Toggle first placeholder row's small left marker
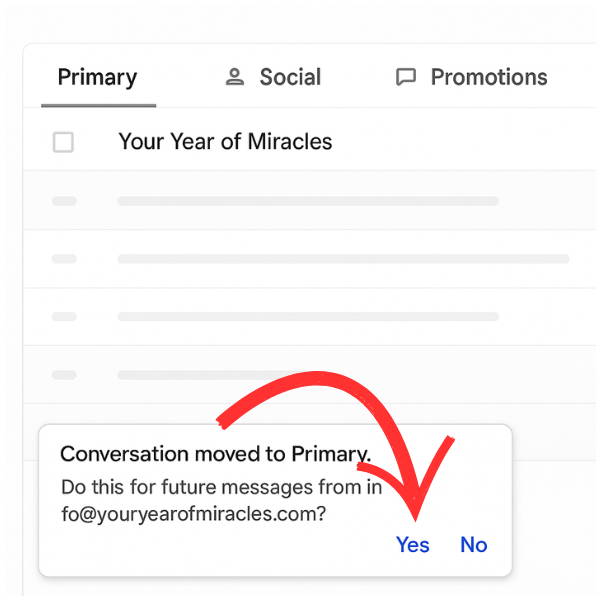 64,201
